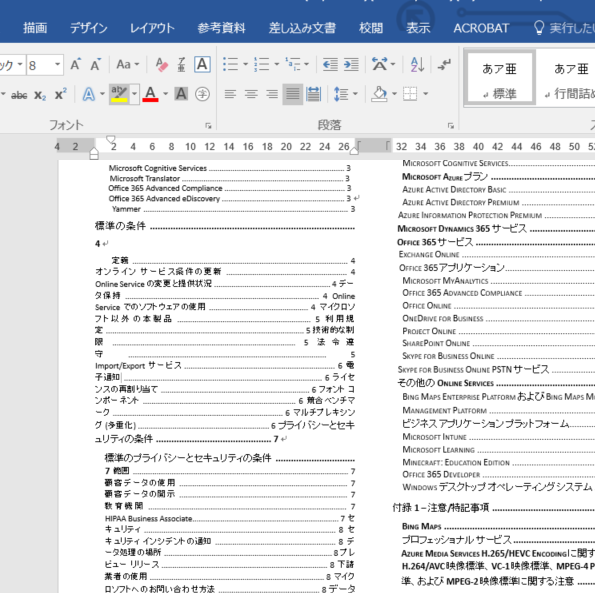Open text highlight color dropdown arrow
Image resolution: width=595 pixels, height=593 pixels.
click(134, 94)
